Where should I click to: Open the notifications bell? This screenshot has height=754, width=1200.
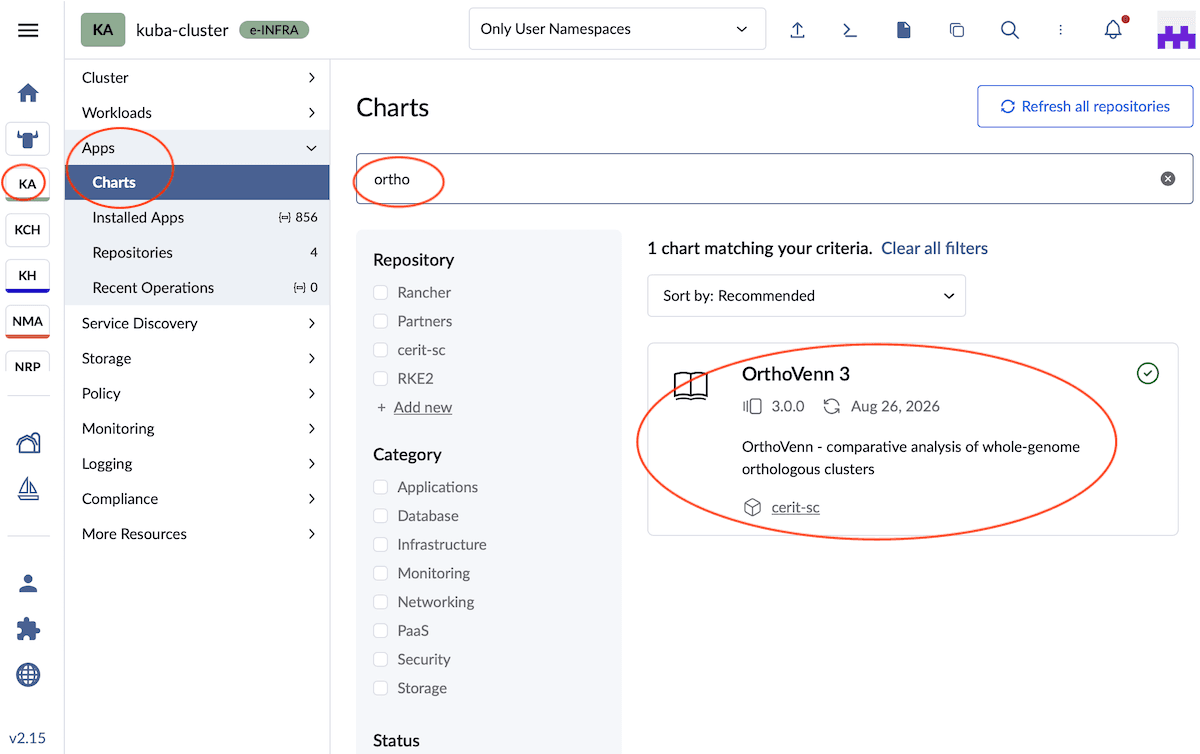tap(1114, 29)
